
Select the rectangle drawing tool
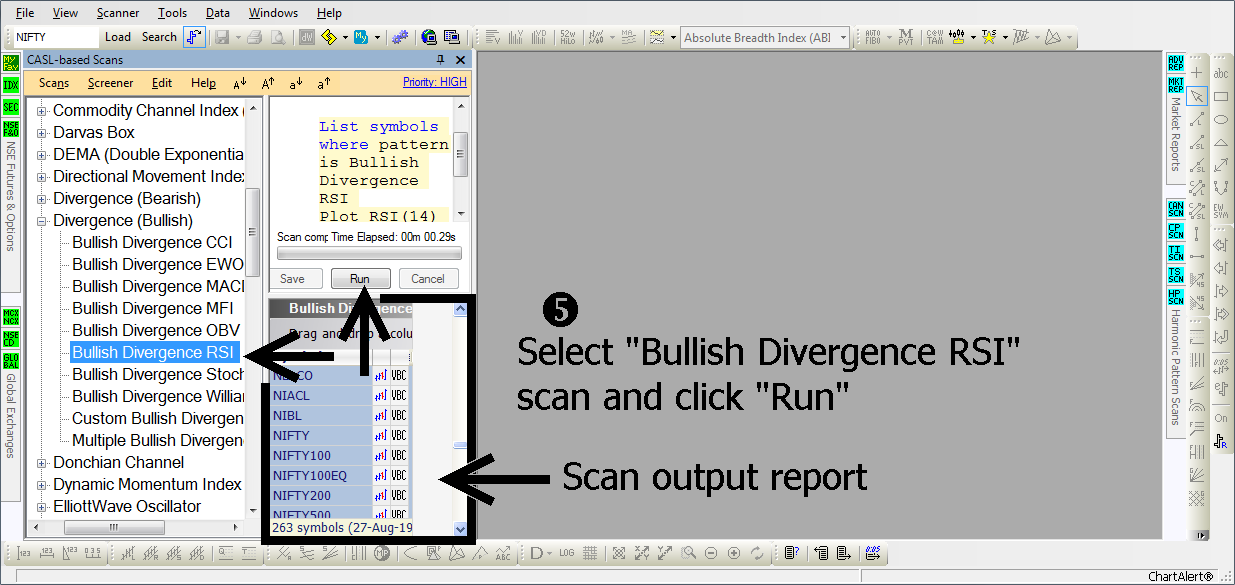pyautogui.click(x=1221, y=97)
